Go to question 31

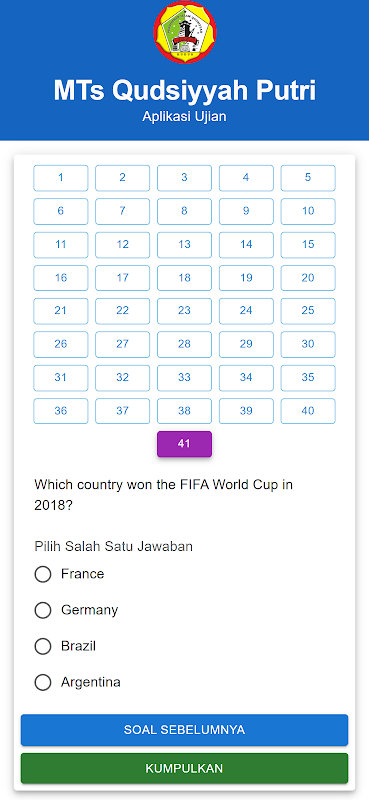tap(61, 378)
